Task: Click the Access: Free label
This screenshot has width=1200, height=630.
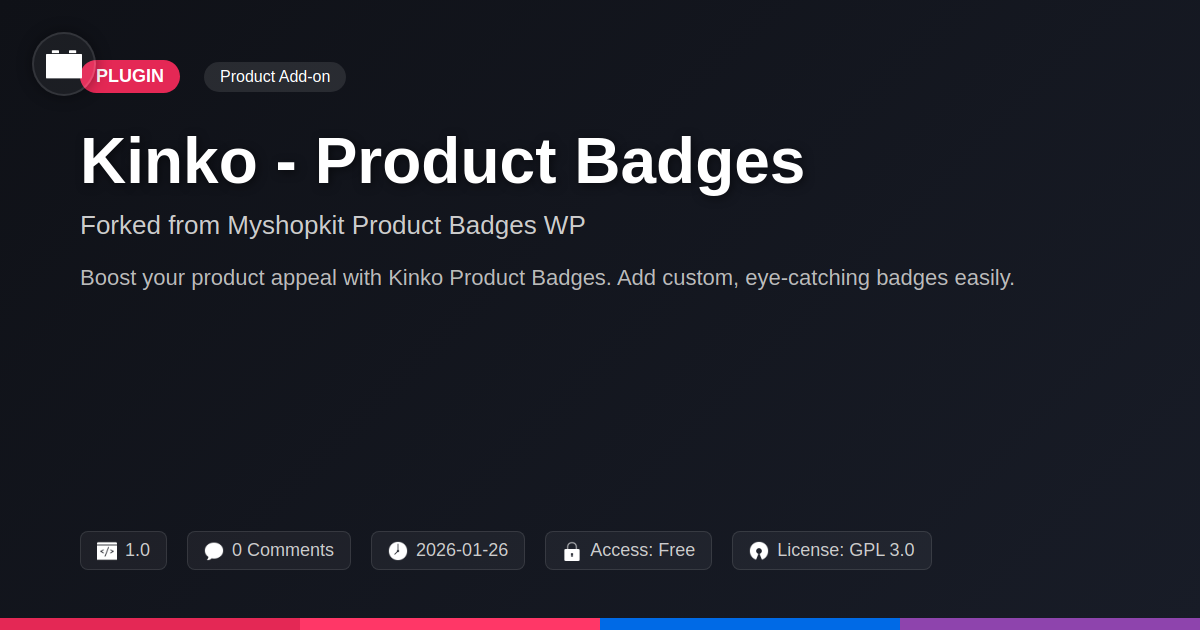Action: (642, 550)
